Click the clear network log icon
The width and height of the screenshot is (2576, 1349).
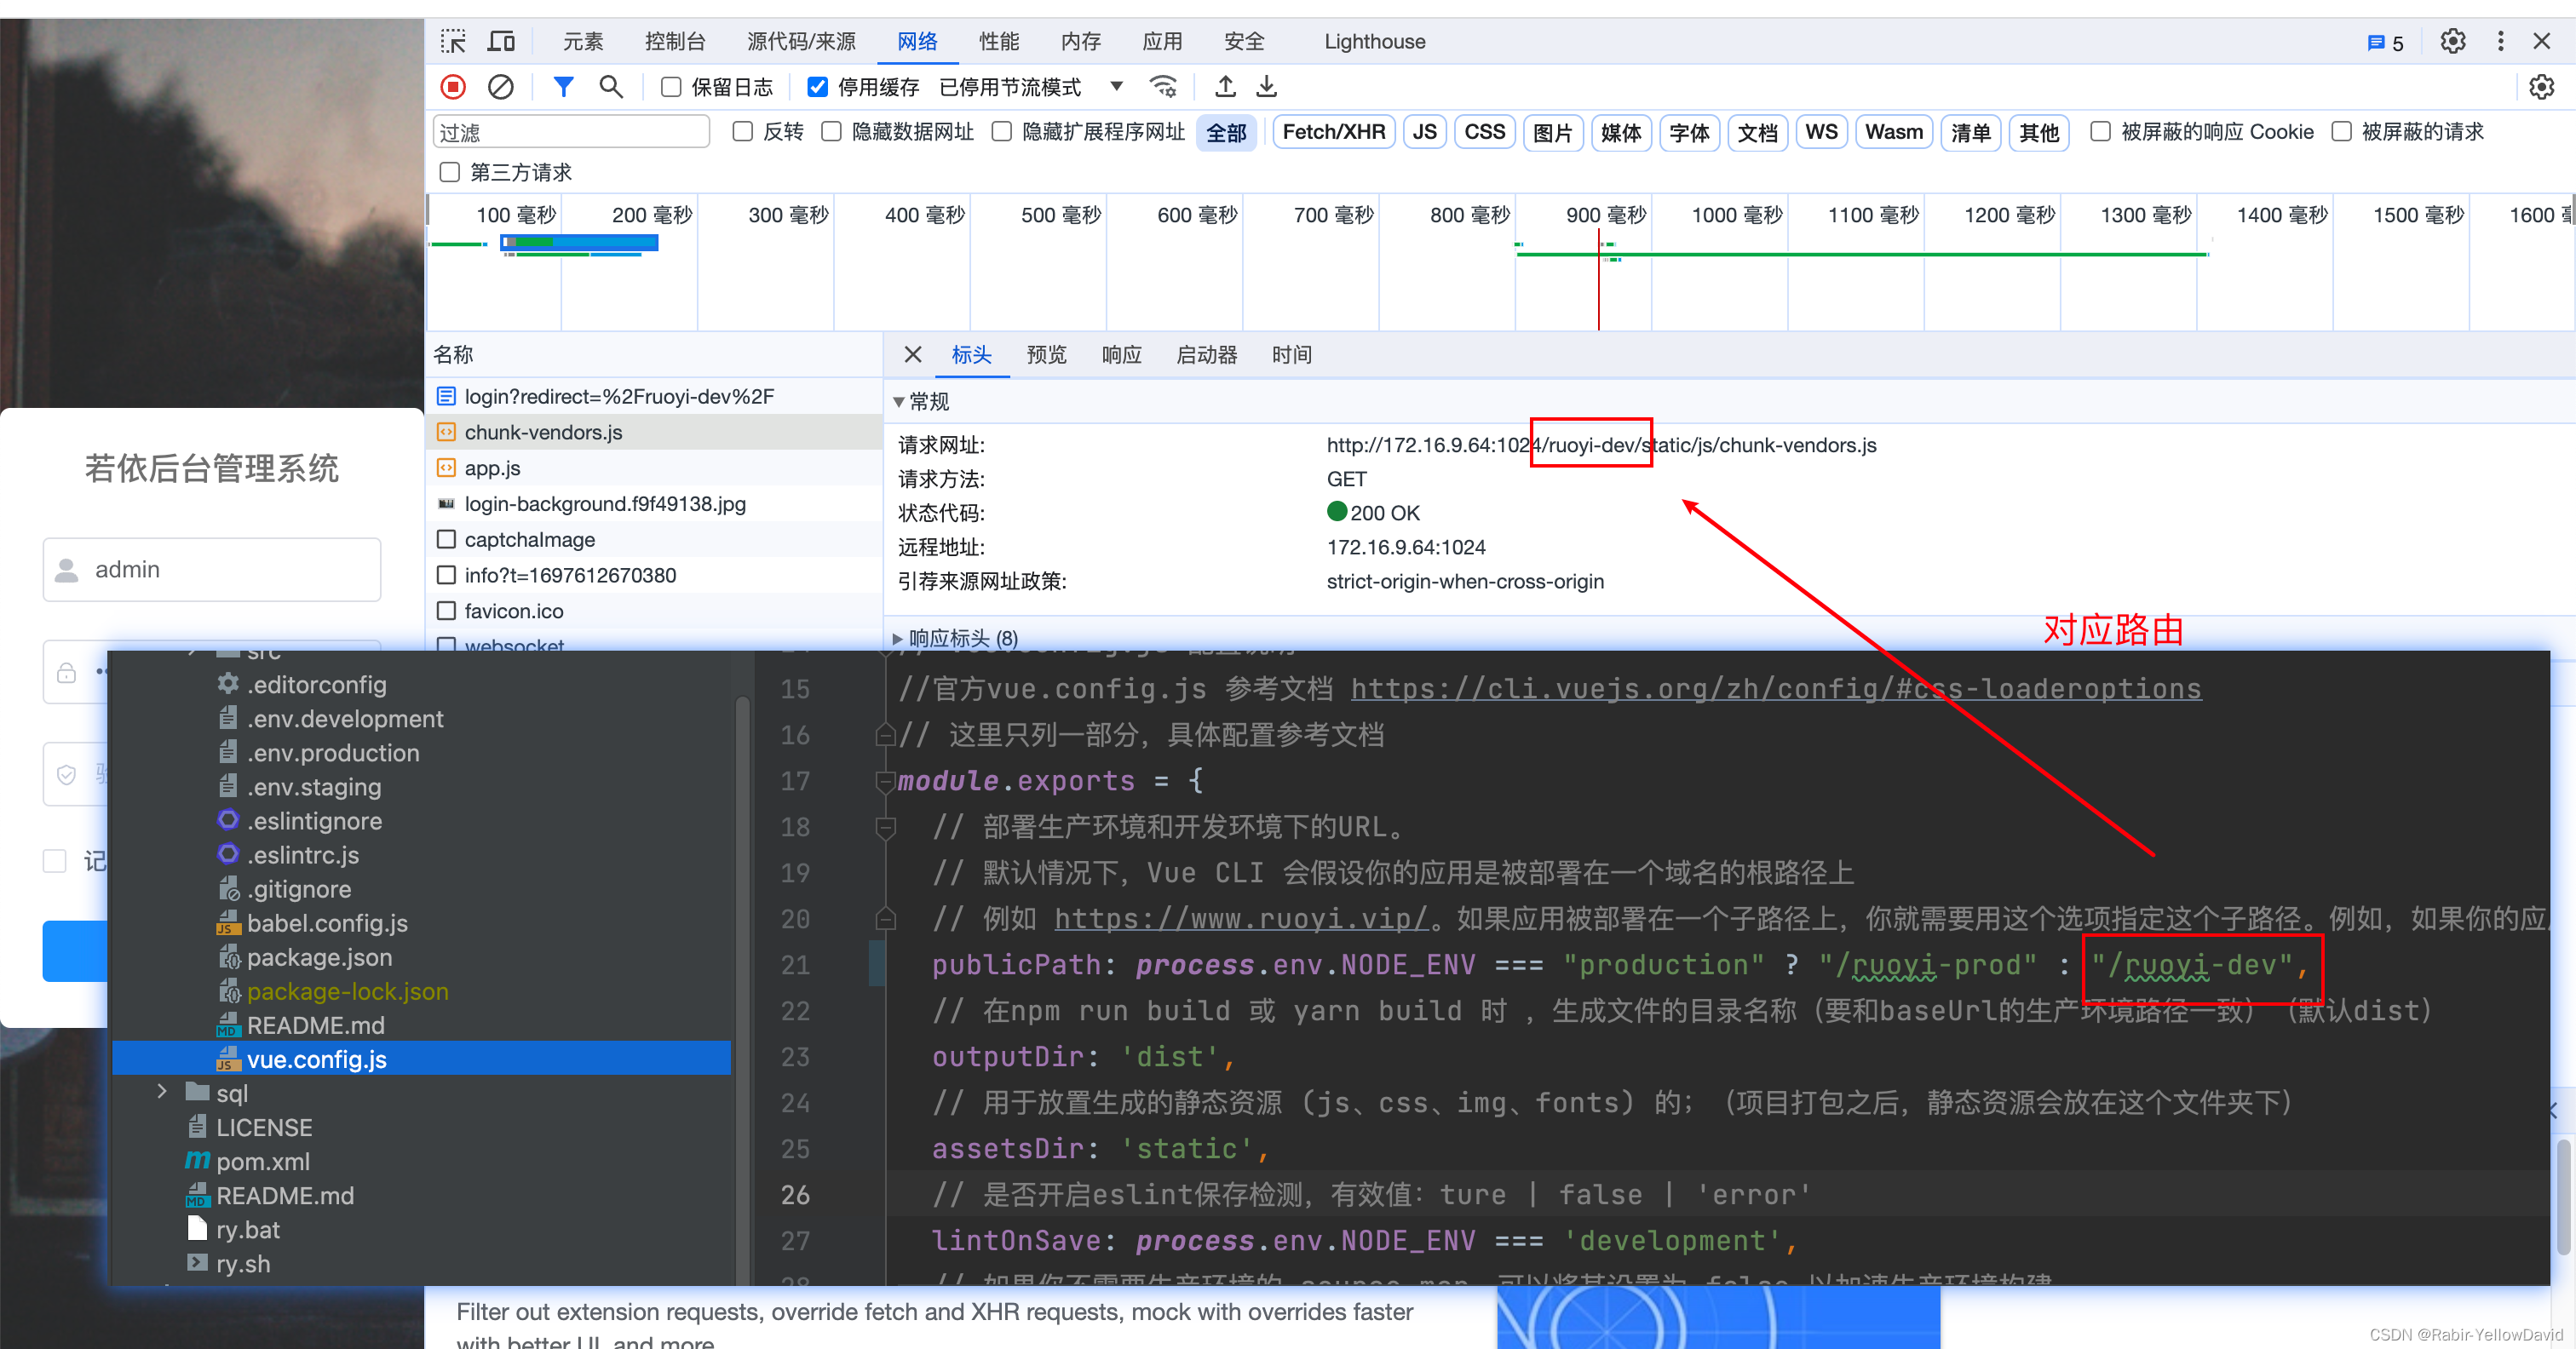pyautogui.click(x=501, y=87)
